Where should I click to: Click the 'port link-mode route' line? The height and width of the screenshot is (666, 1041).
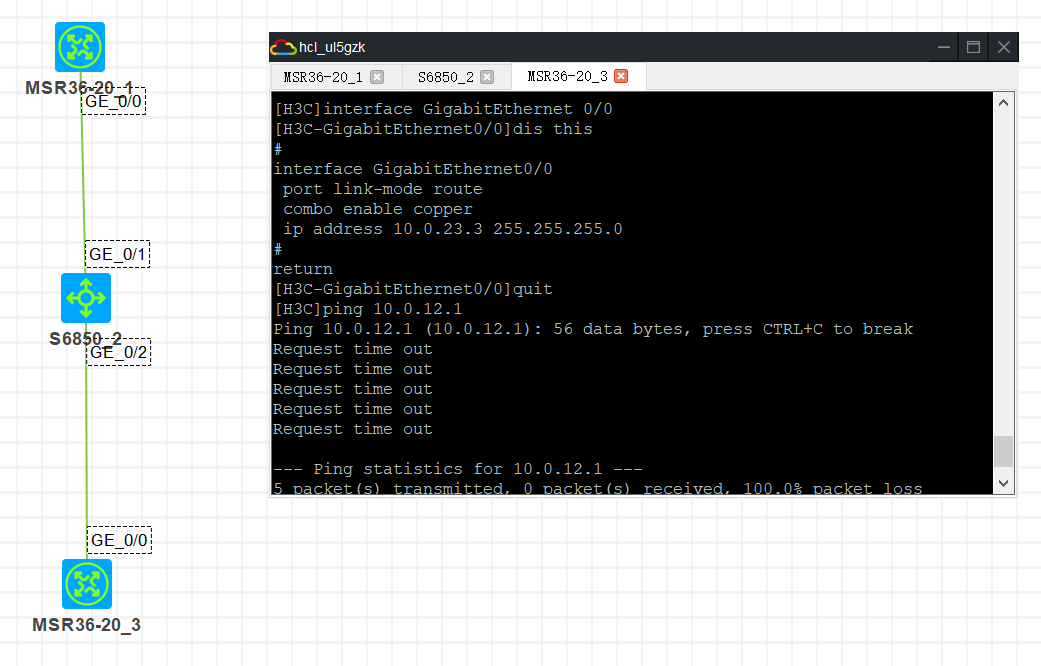click(x=382, y=189)
